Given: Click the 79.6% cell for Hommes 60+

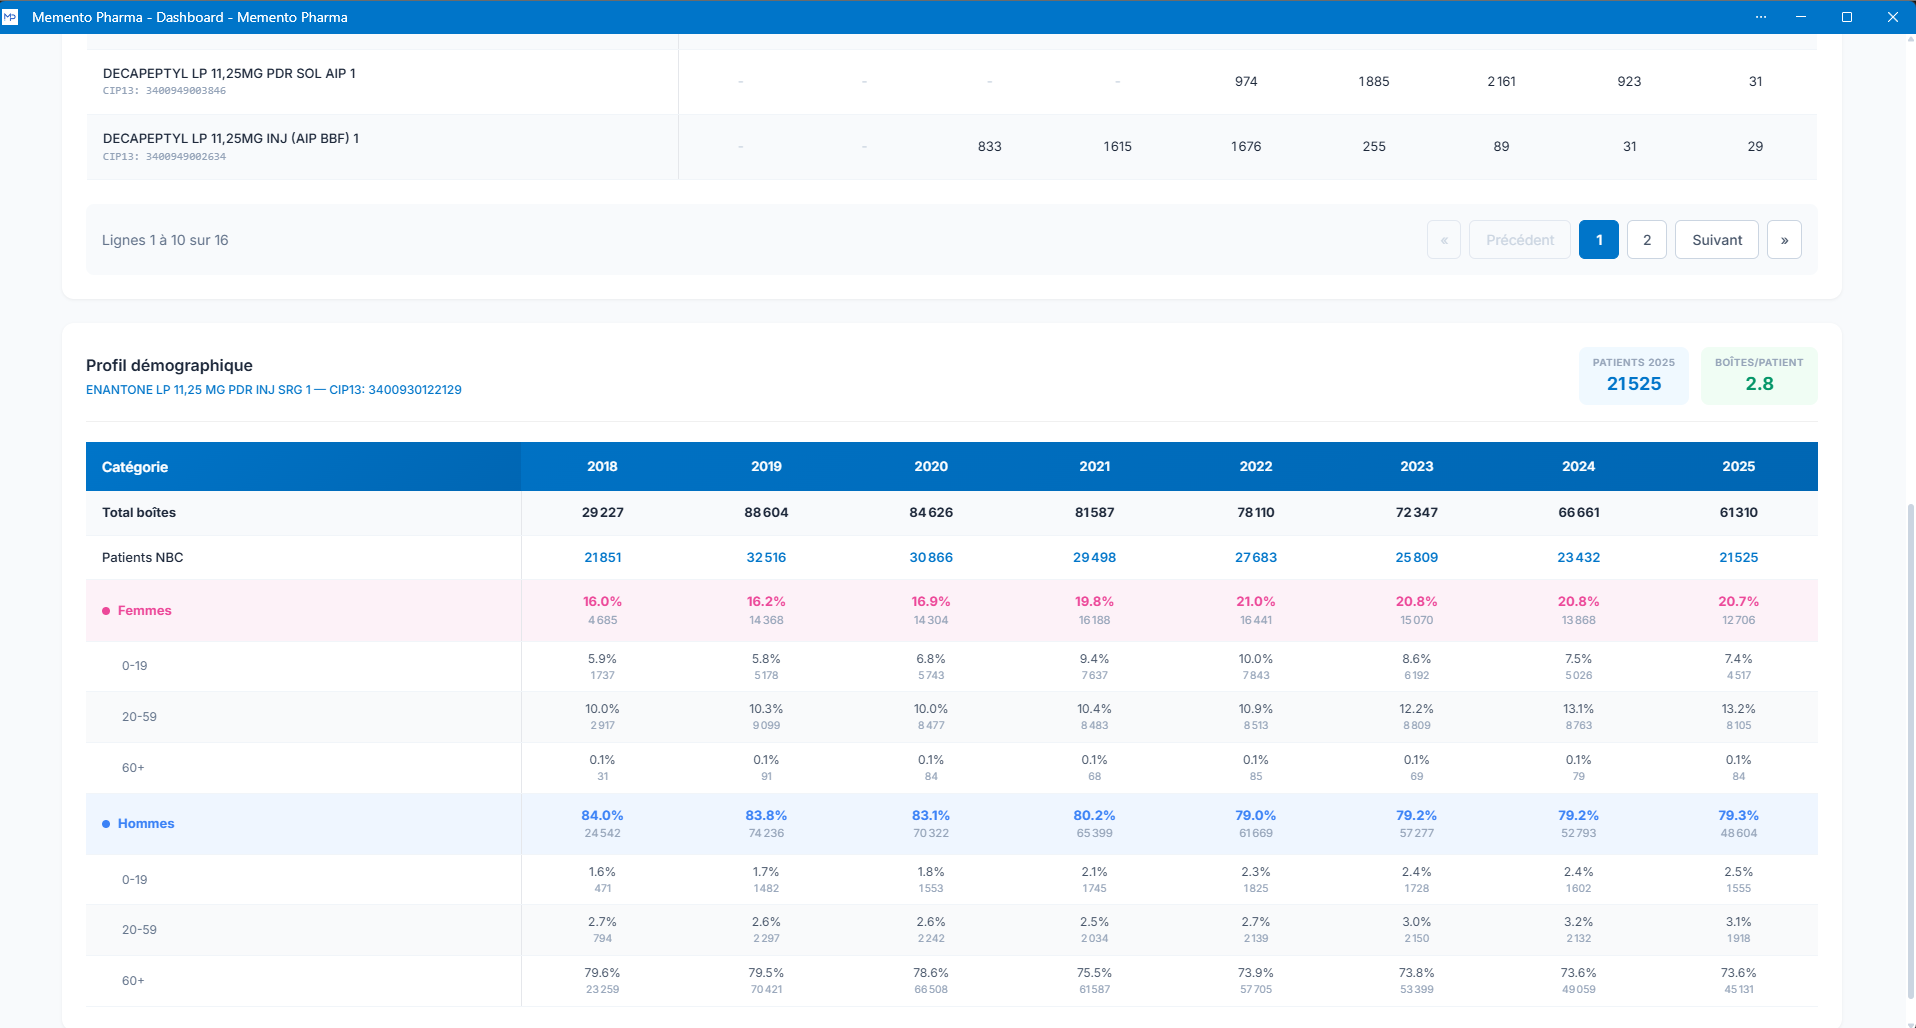Looking at the screenshot, I should click(602, 981).
